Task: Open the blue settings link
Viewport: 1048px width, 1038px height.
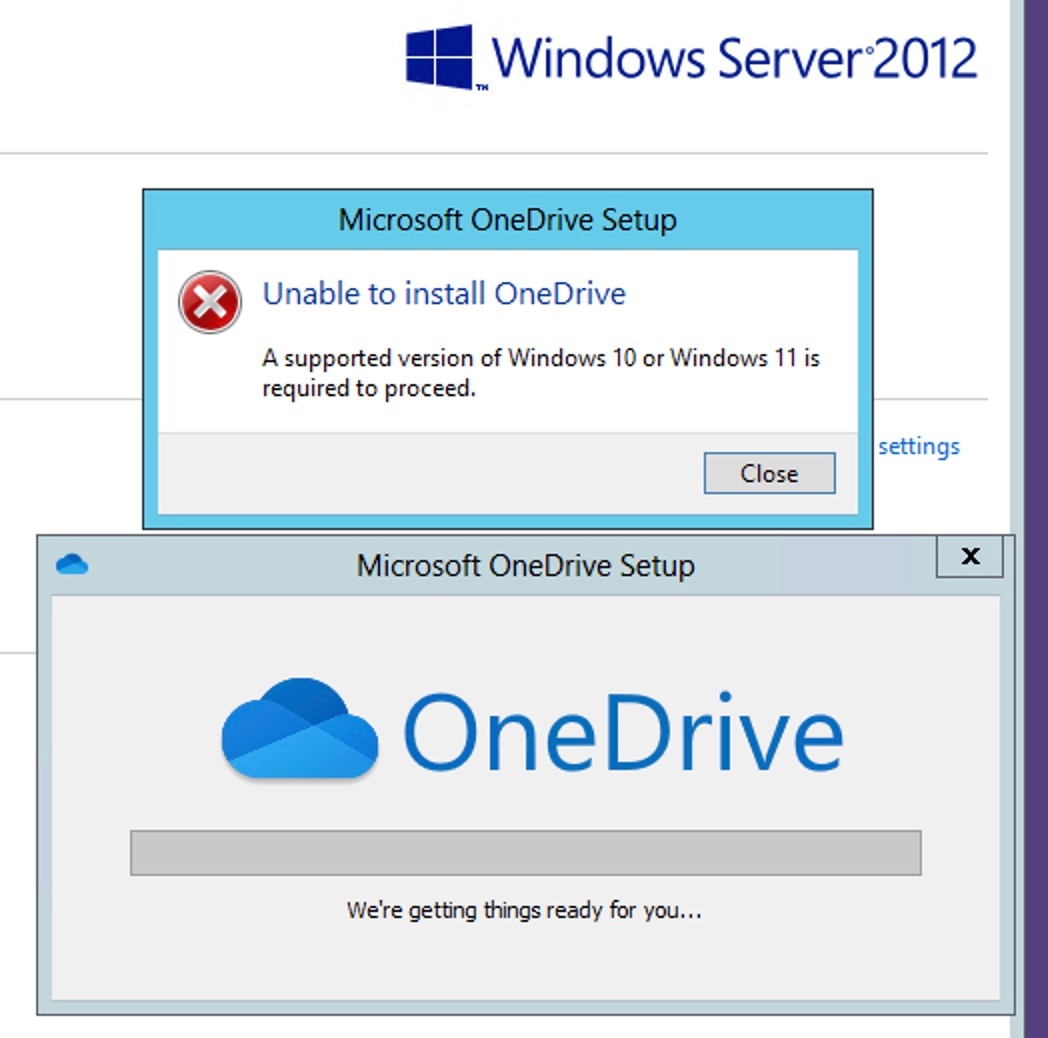Action: pyautogui.click(x=919, y=446)
